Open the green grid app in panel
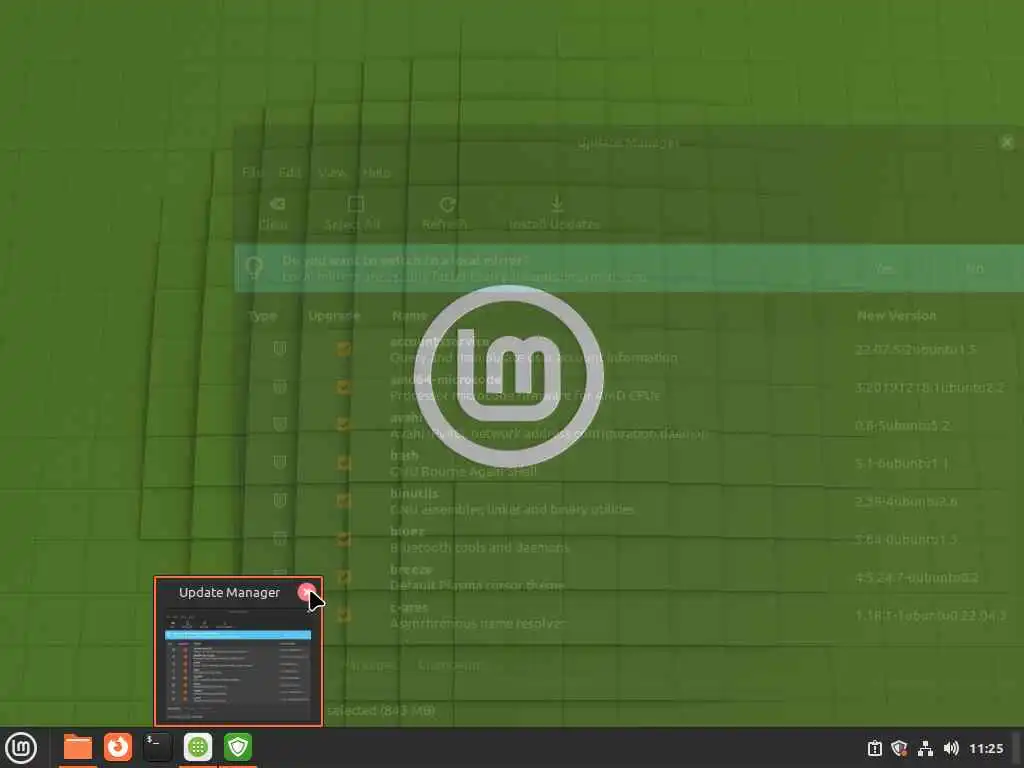This screenshot has height=768, width=1024. (197, 747)
